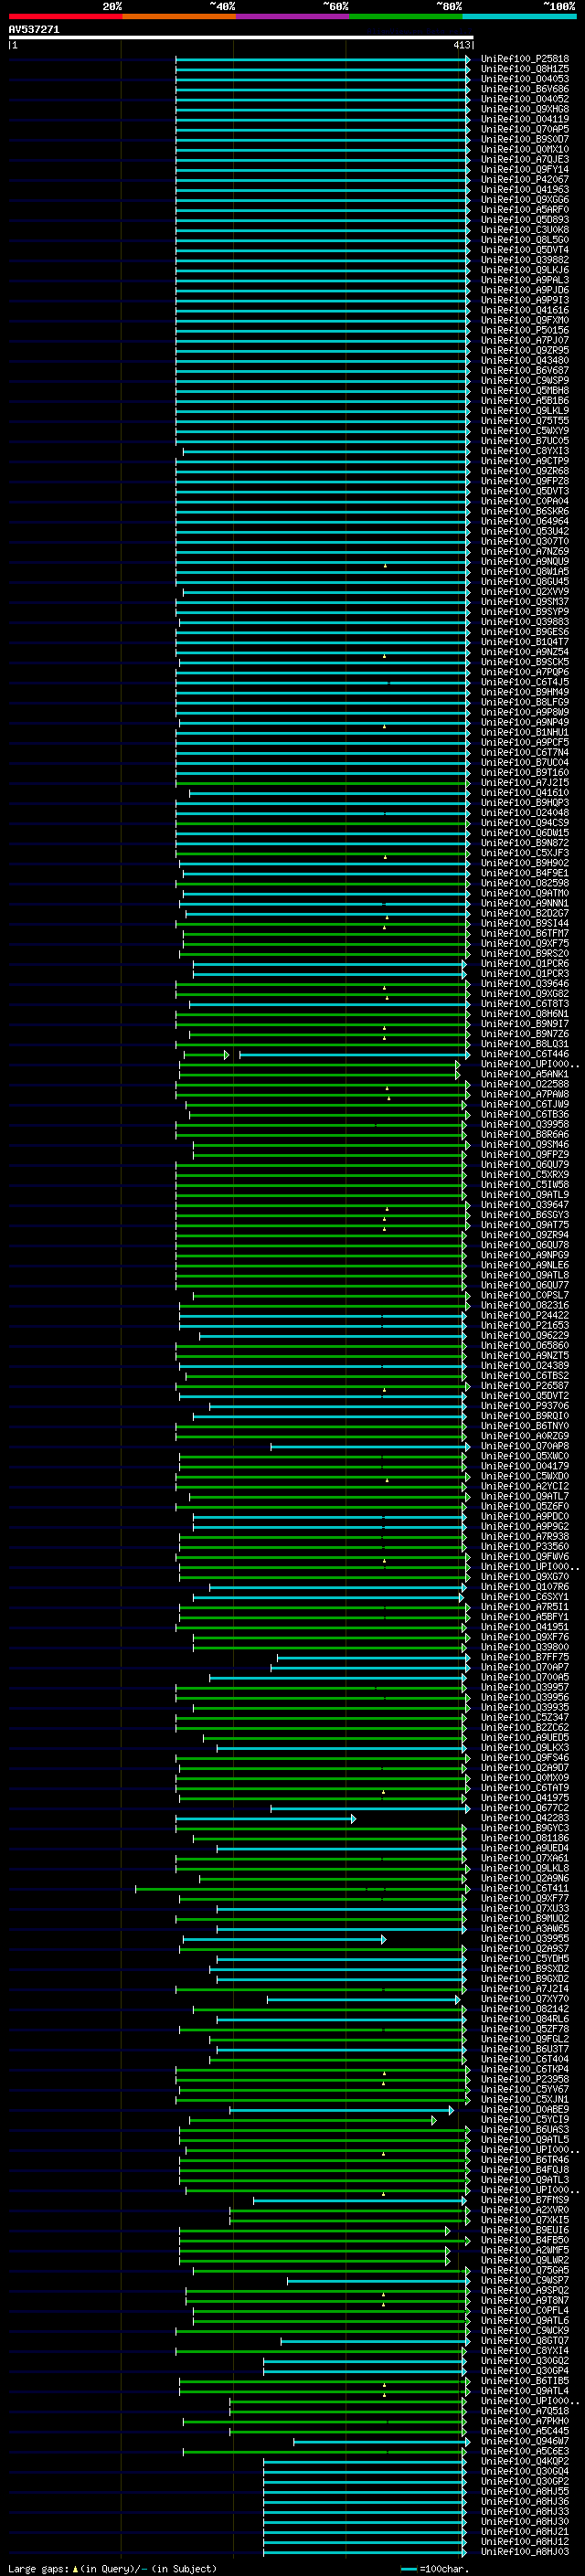Click the purple ~60% identity legend bar
This screenshot has height=2576, width=585.
293,16
